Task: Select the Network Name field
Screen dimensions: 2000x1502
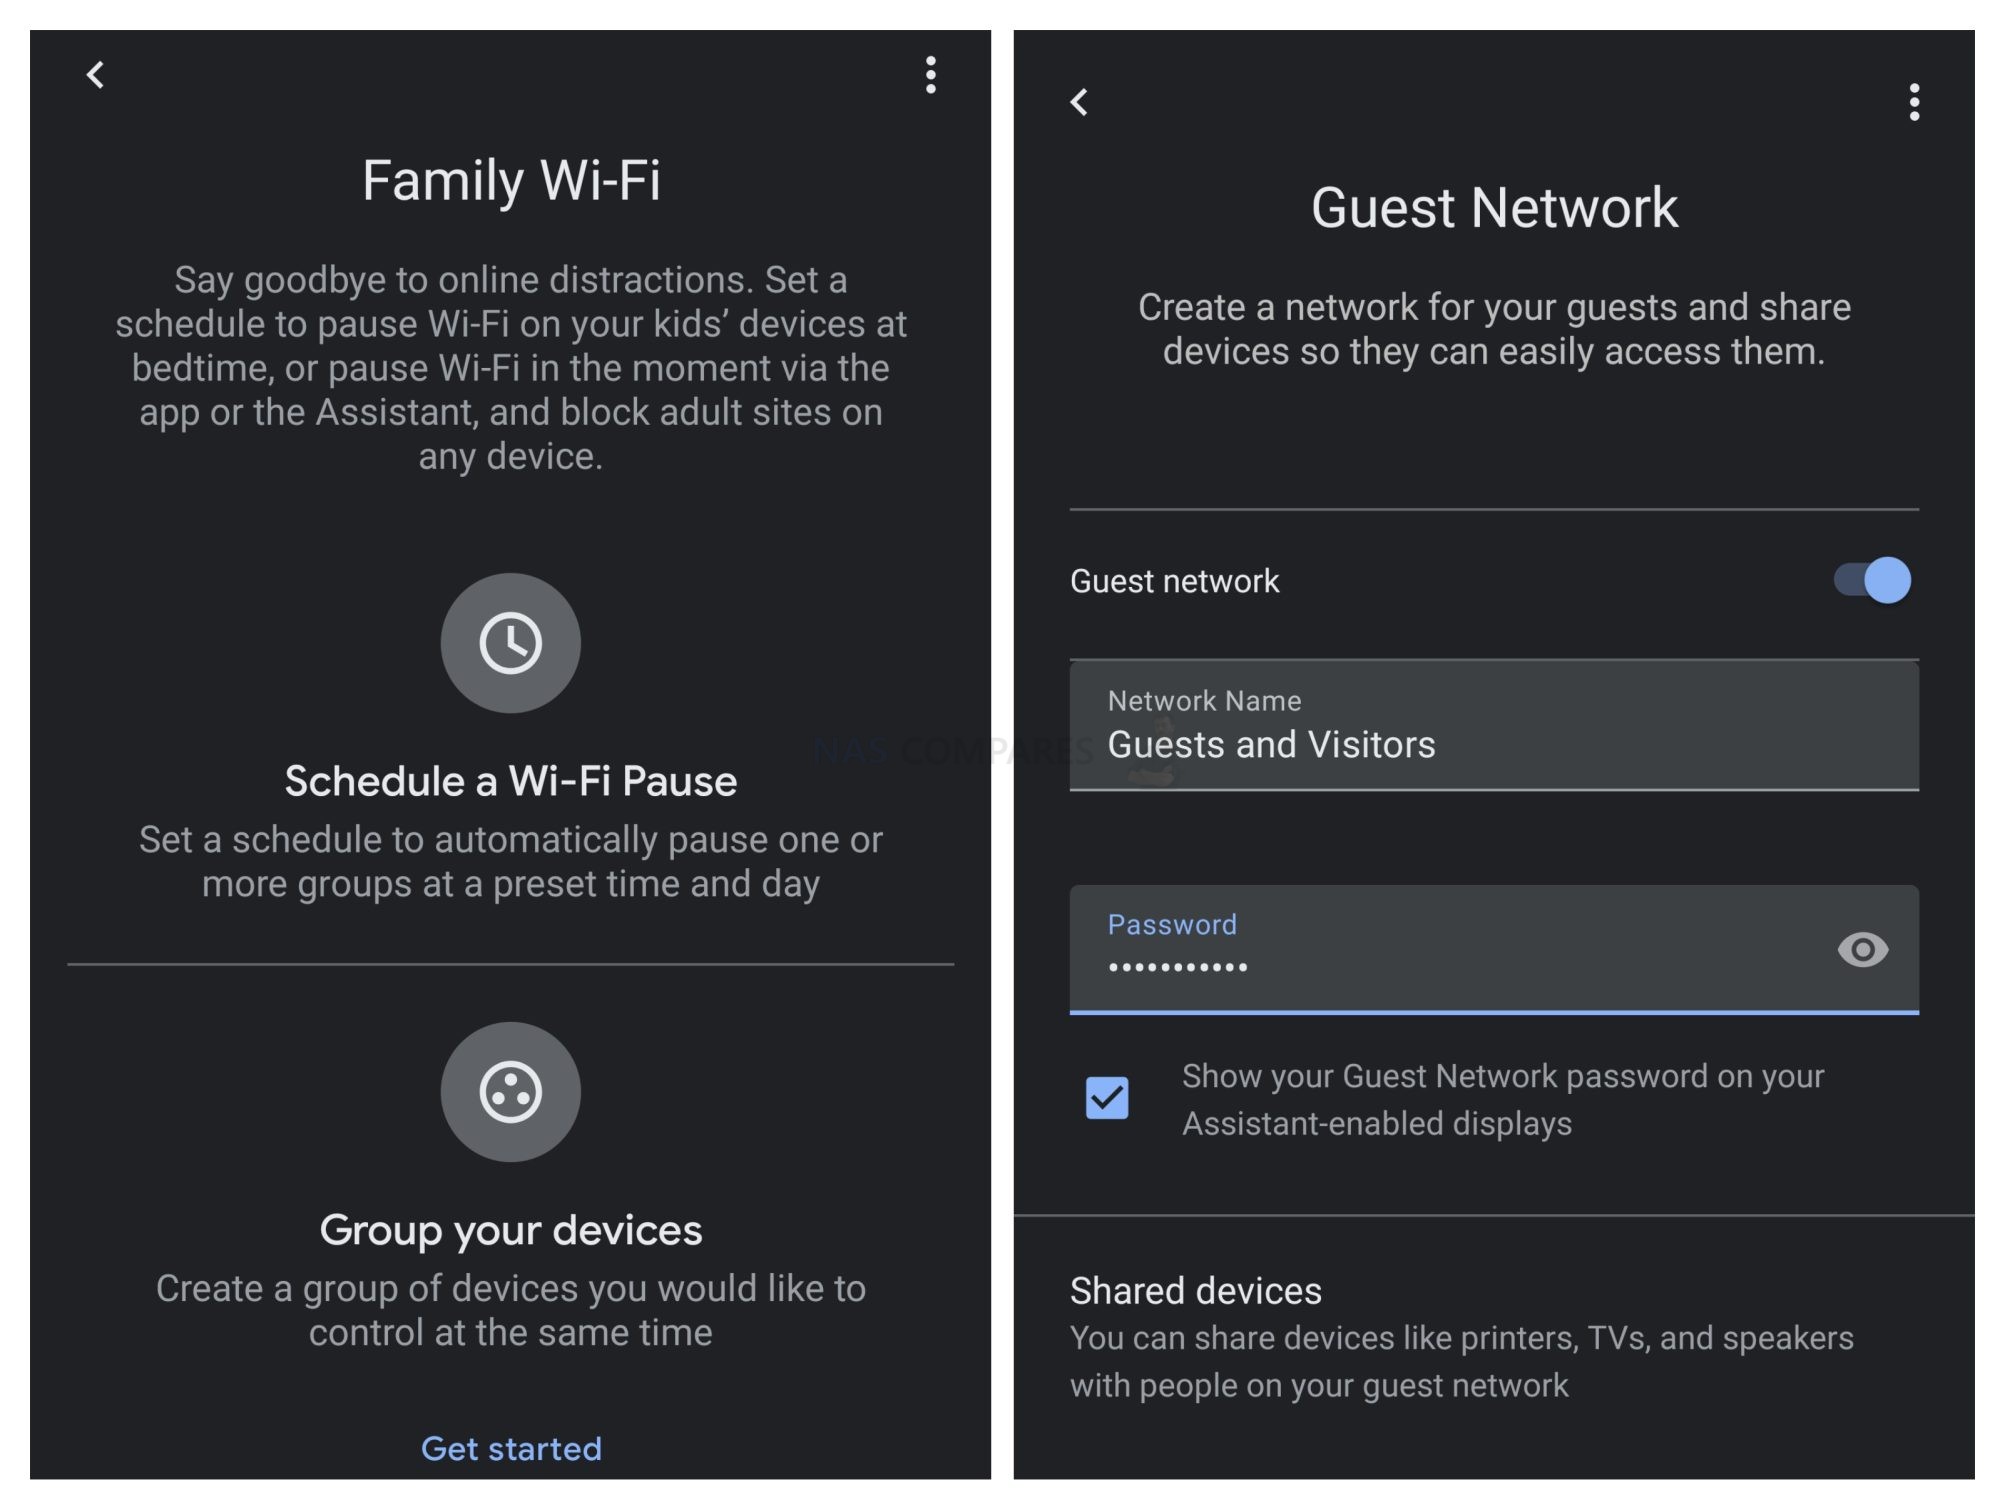Action: (x=1494, y=727)
